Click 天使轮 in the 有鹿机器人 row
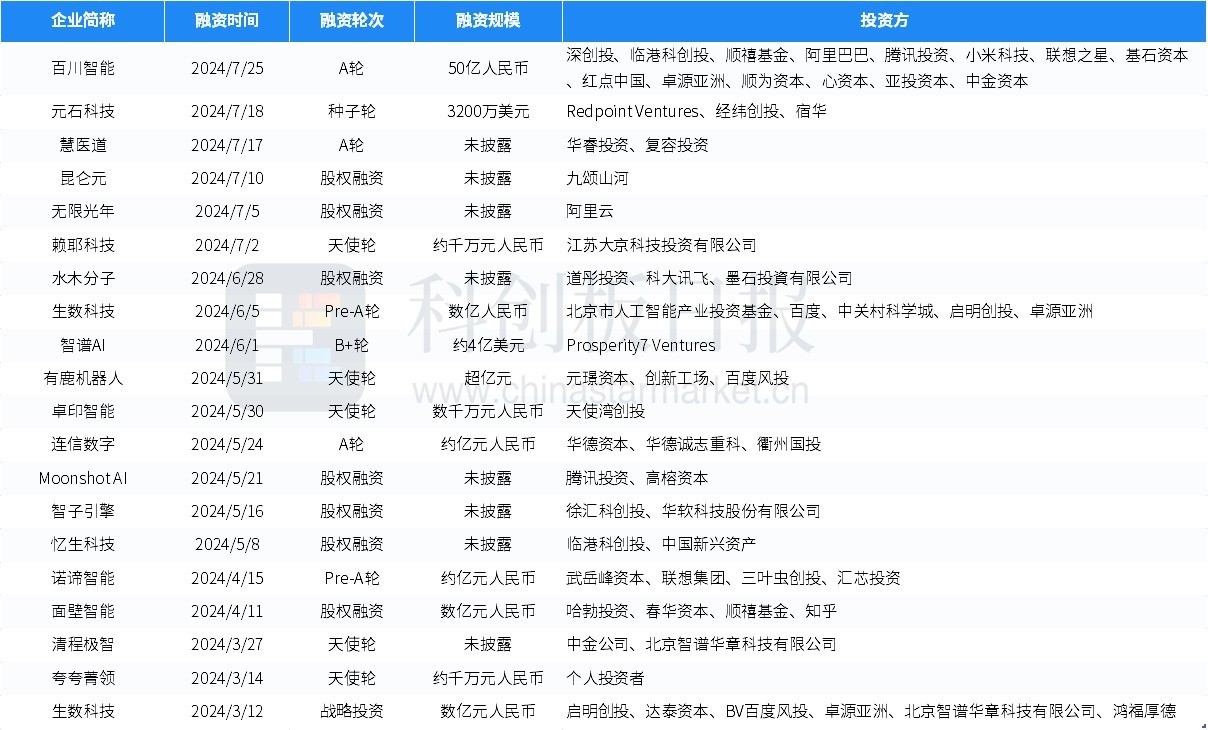 click(x=352, y=378)
